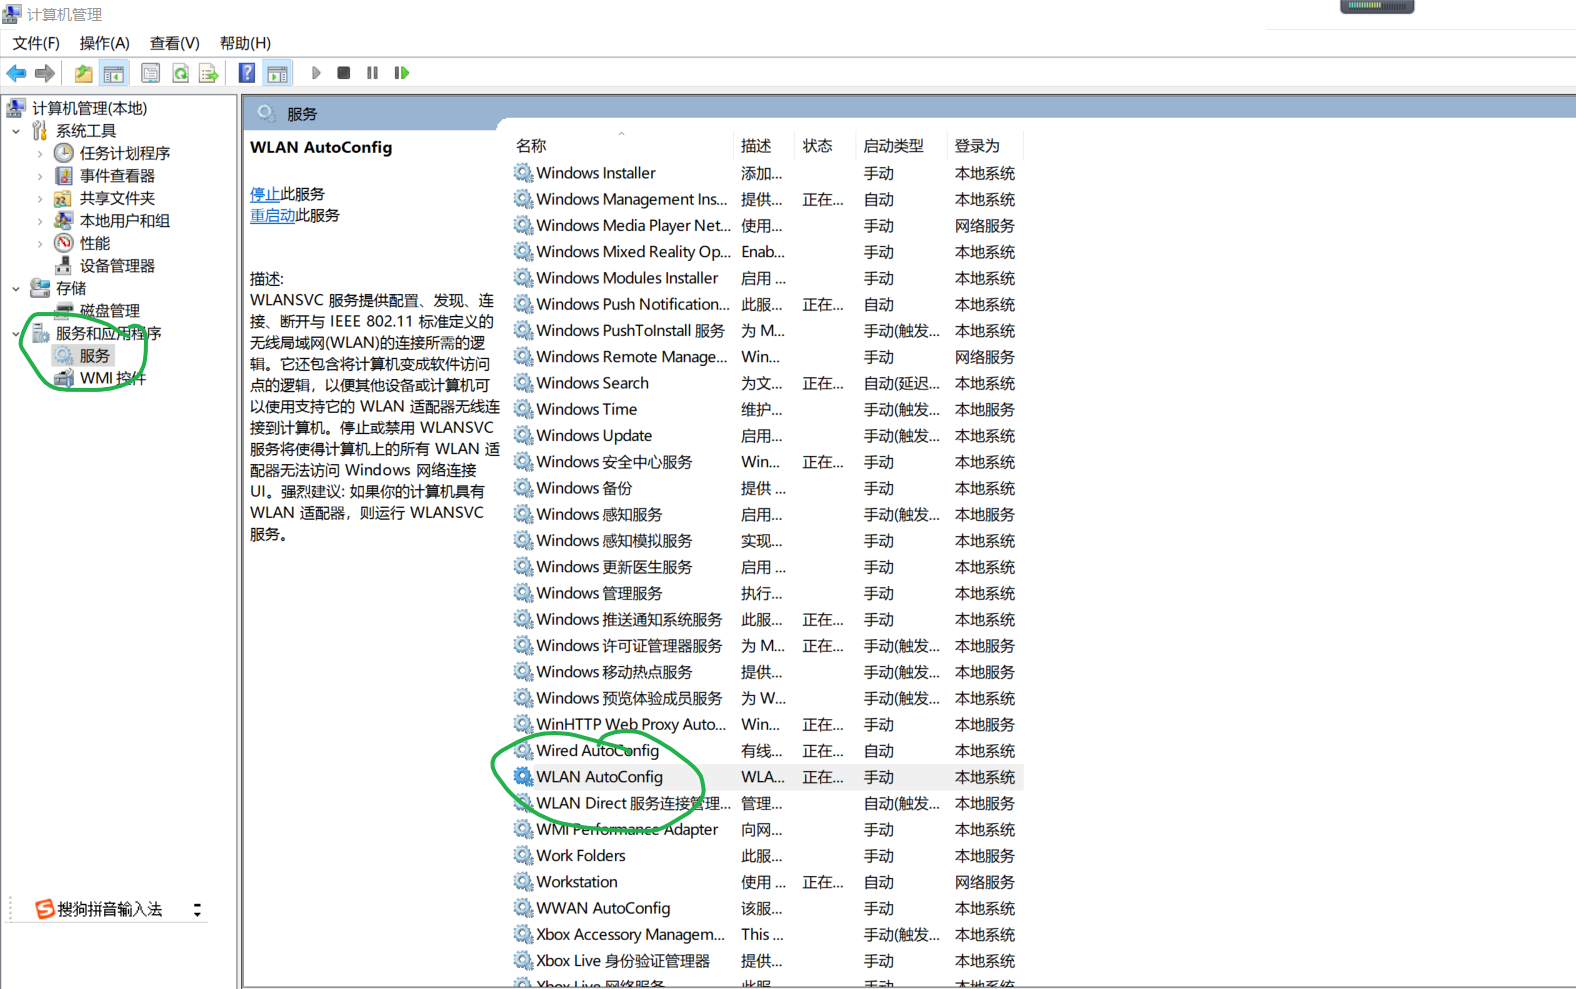The width and height of the screenshot is (1576, 989).
Task: Sort by the 名称 column header
Action: [622, 146]
